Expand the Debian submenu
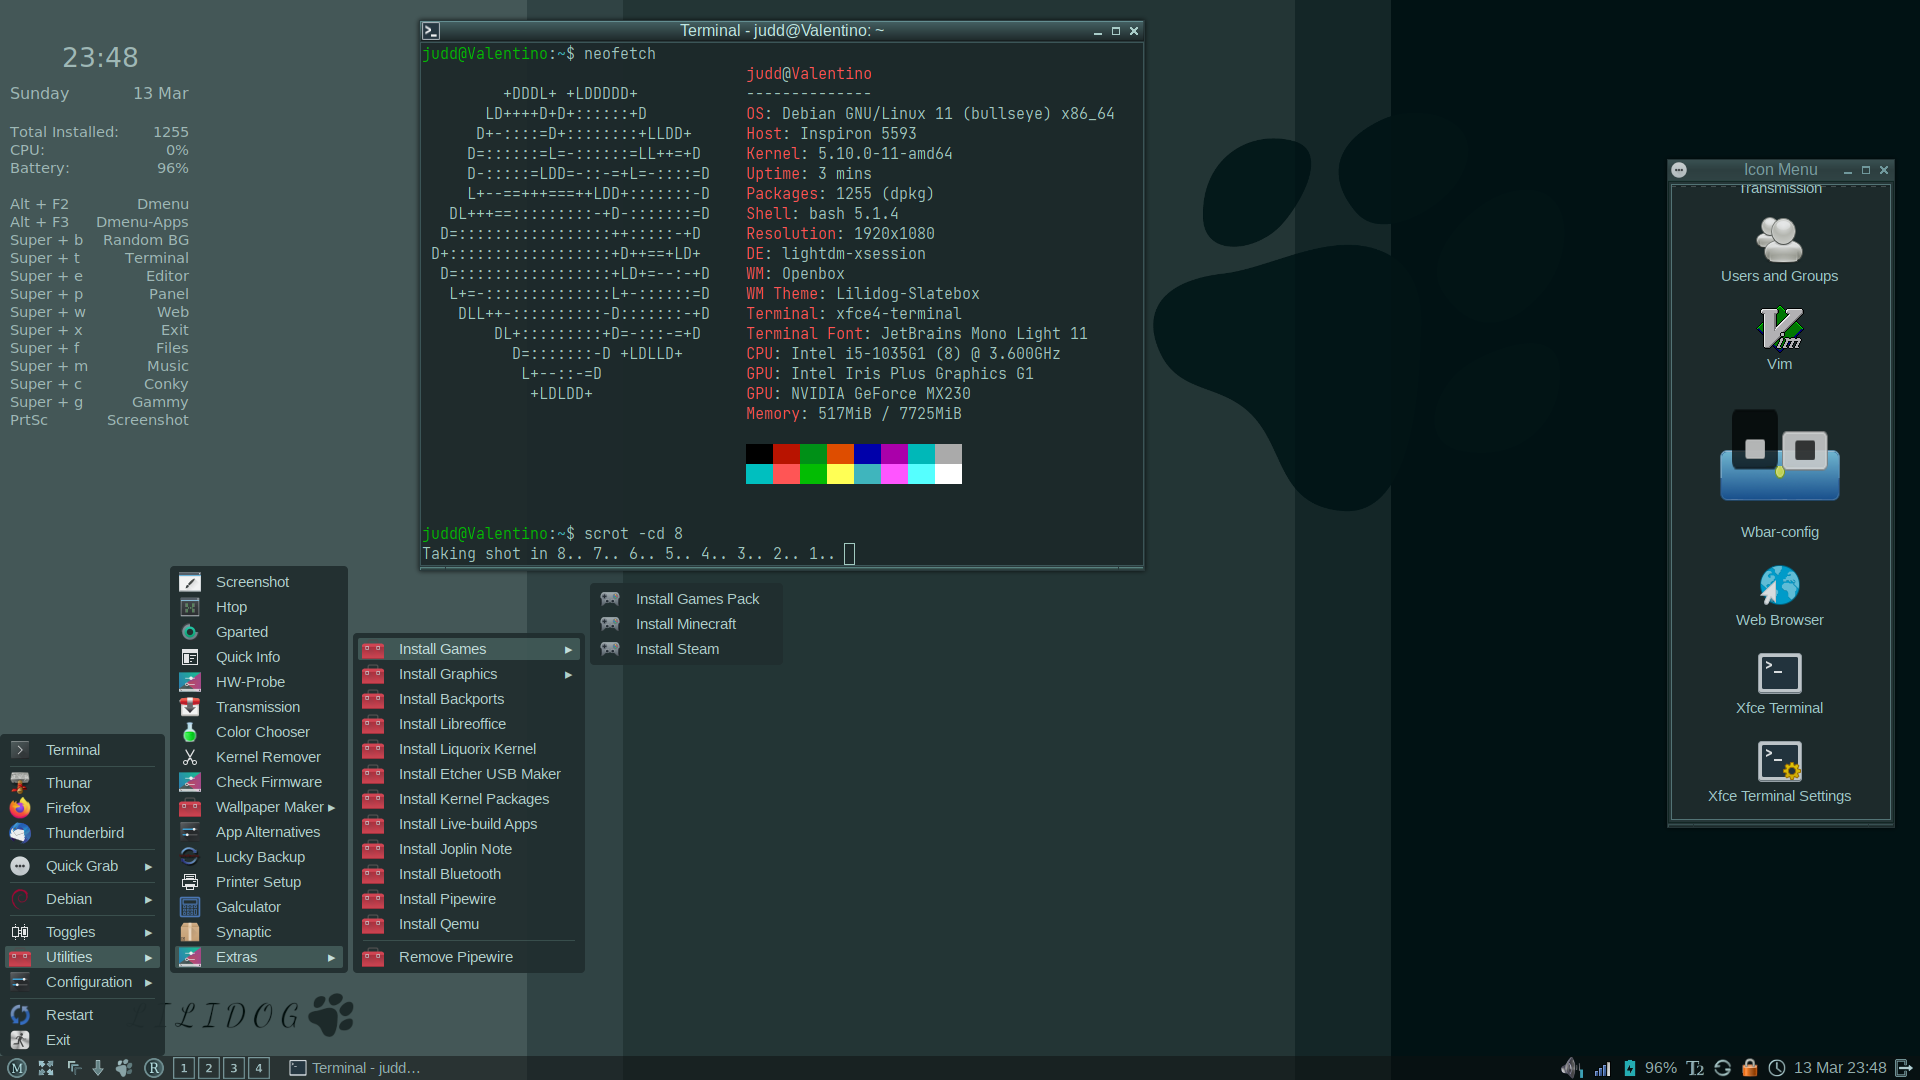1920x1080 pixels. tap(82, 899)
